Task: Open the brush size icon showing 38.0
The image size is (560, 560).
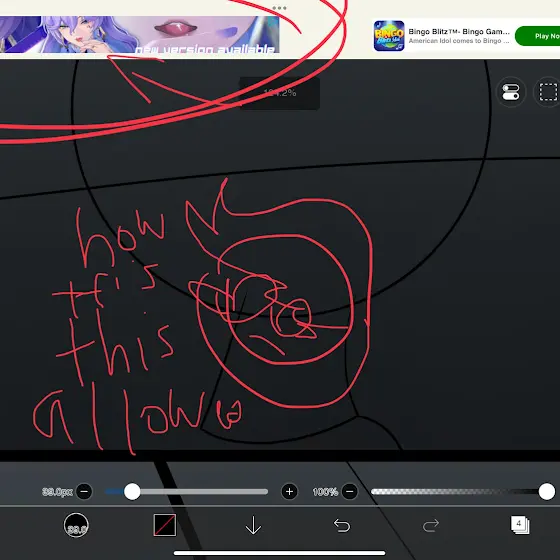Action: pos(76,525)
